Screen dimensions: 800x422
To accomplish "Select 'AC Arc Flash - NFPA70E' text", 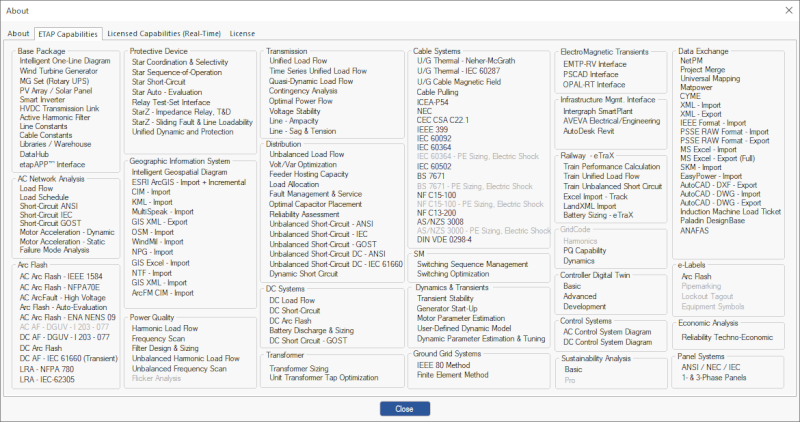I will click(60, 287).
